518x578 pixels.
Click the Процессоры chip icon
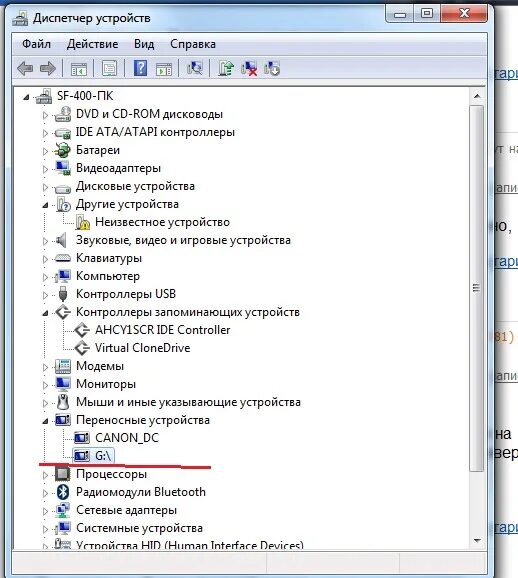[63, 474]
